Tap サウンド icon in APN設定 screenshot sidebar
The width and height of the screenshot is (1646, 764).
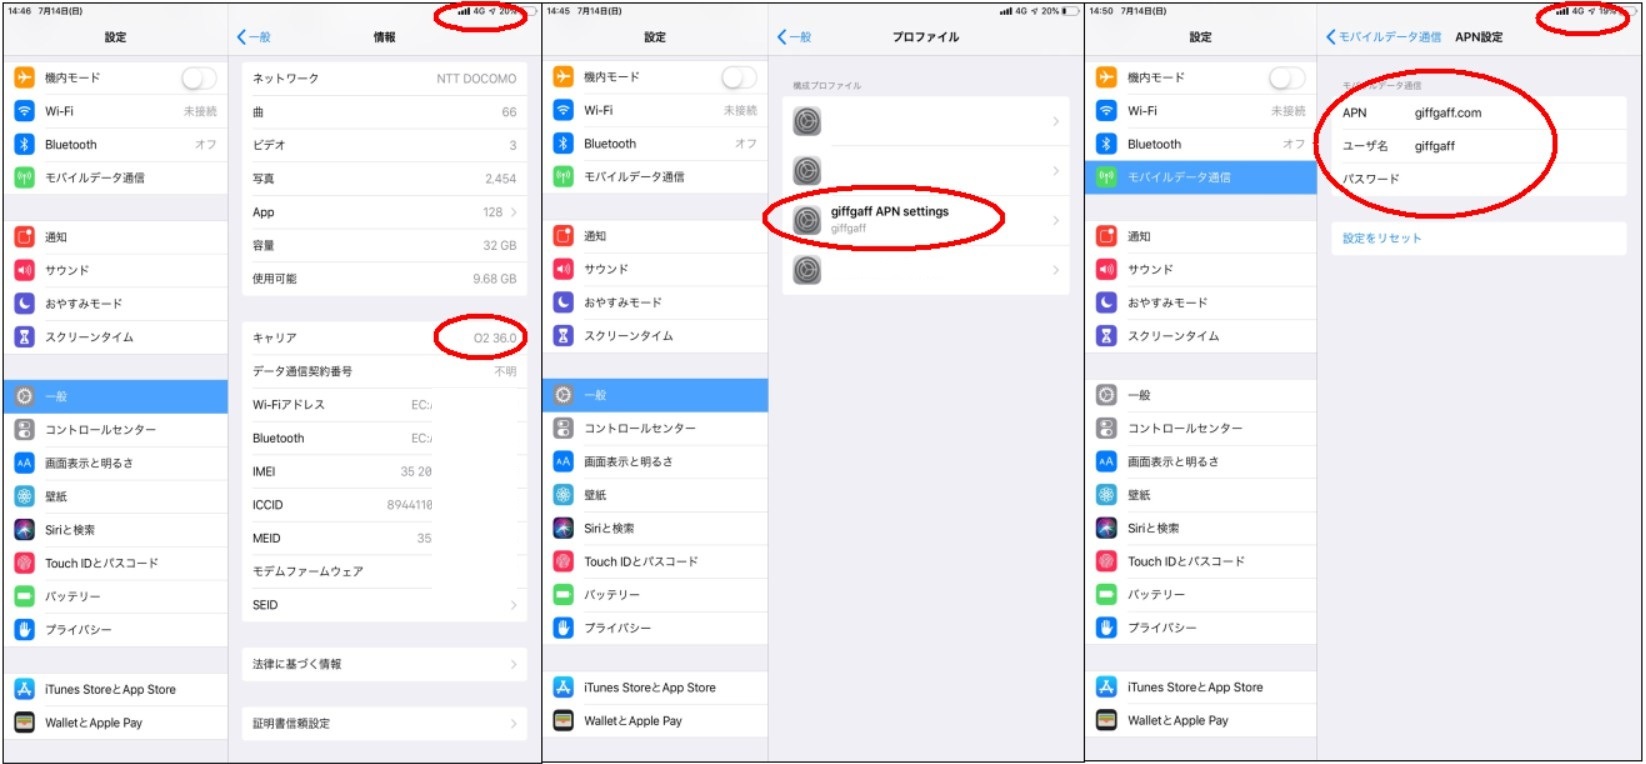click(x=1106, y=269)
